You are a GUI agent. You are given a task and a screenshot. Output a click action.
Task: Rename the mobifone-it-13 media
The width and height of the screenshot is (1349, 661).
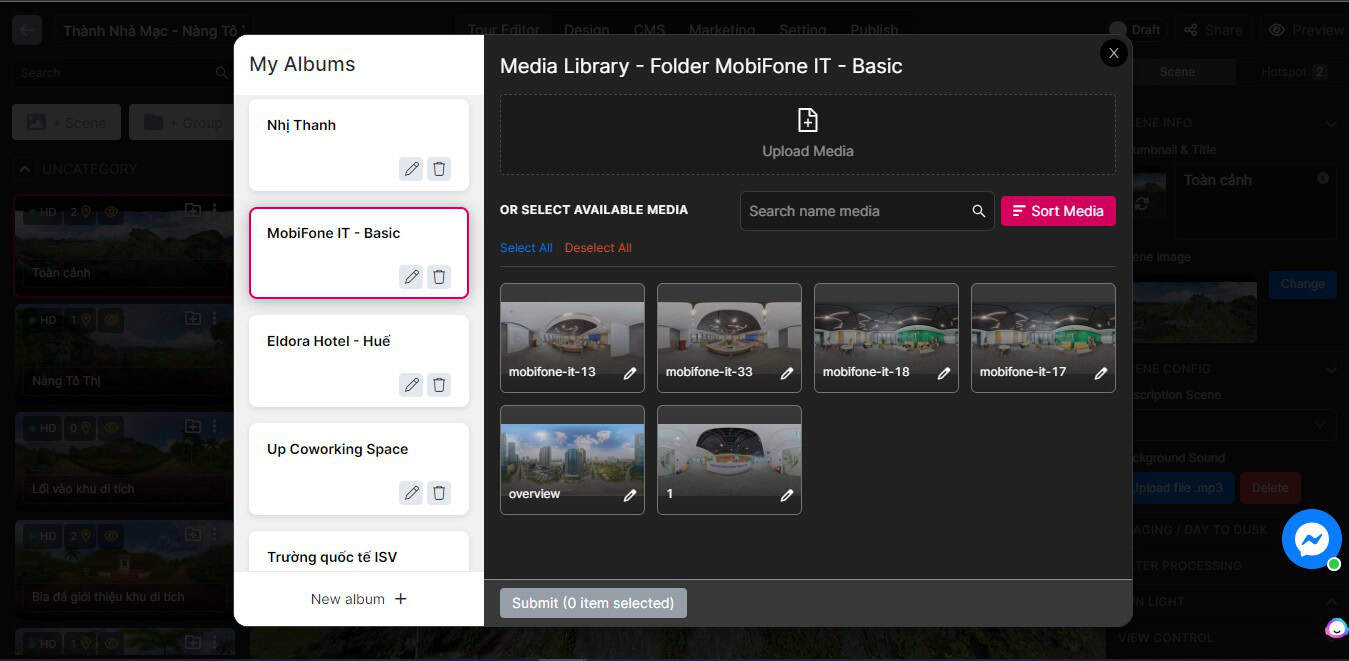coord(630,373)
